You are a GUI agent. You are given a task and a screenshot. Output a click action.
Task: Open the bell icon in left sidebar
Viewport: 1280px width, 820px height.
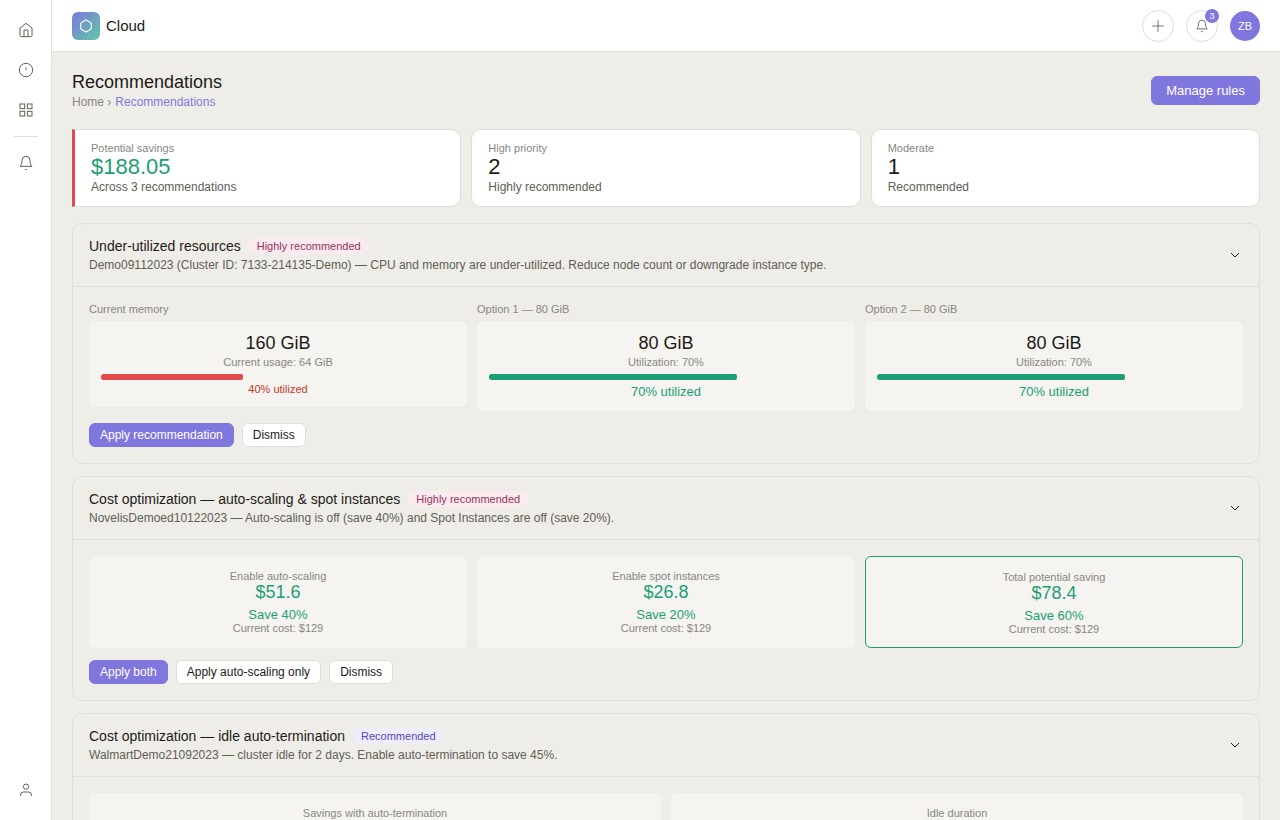(x=26, y=163)
